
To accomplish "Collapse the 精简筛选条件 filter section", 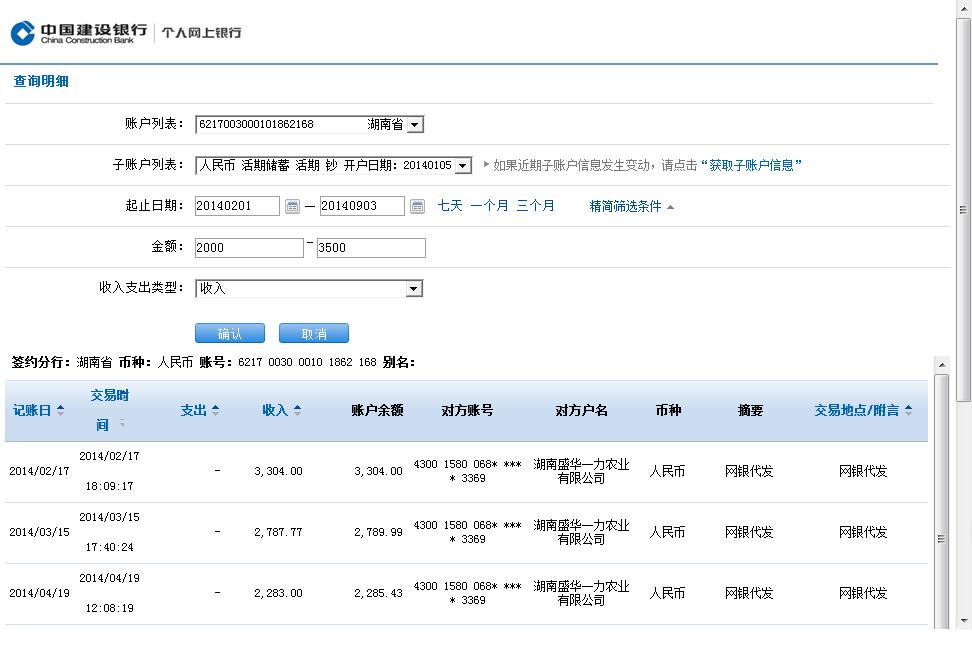I will 631,206.
